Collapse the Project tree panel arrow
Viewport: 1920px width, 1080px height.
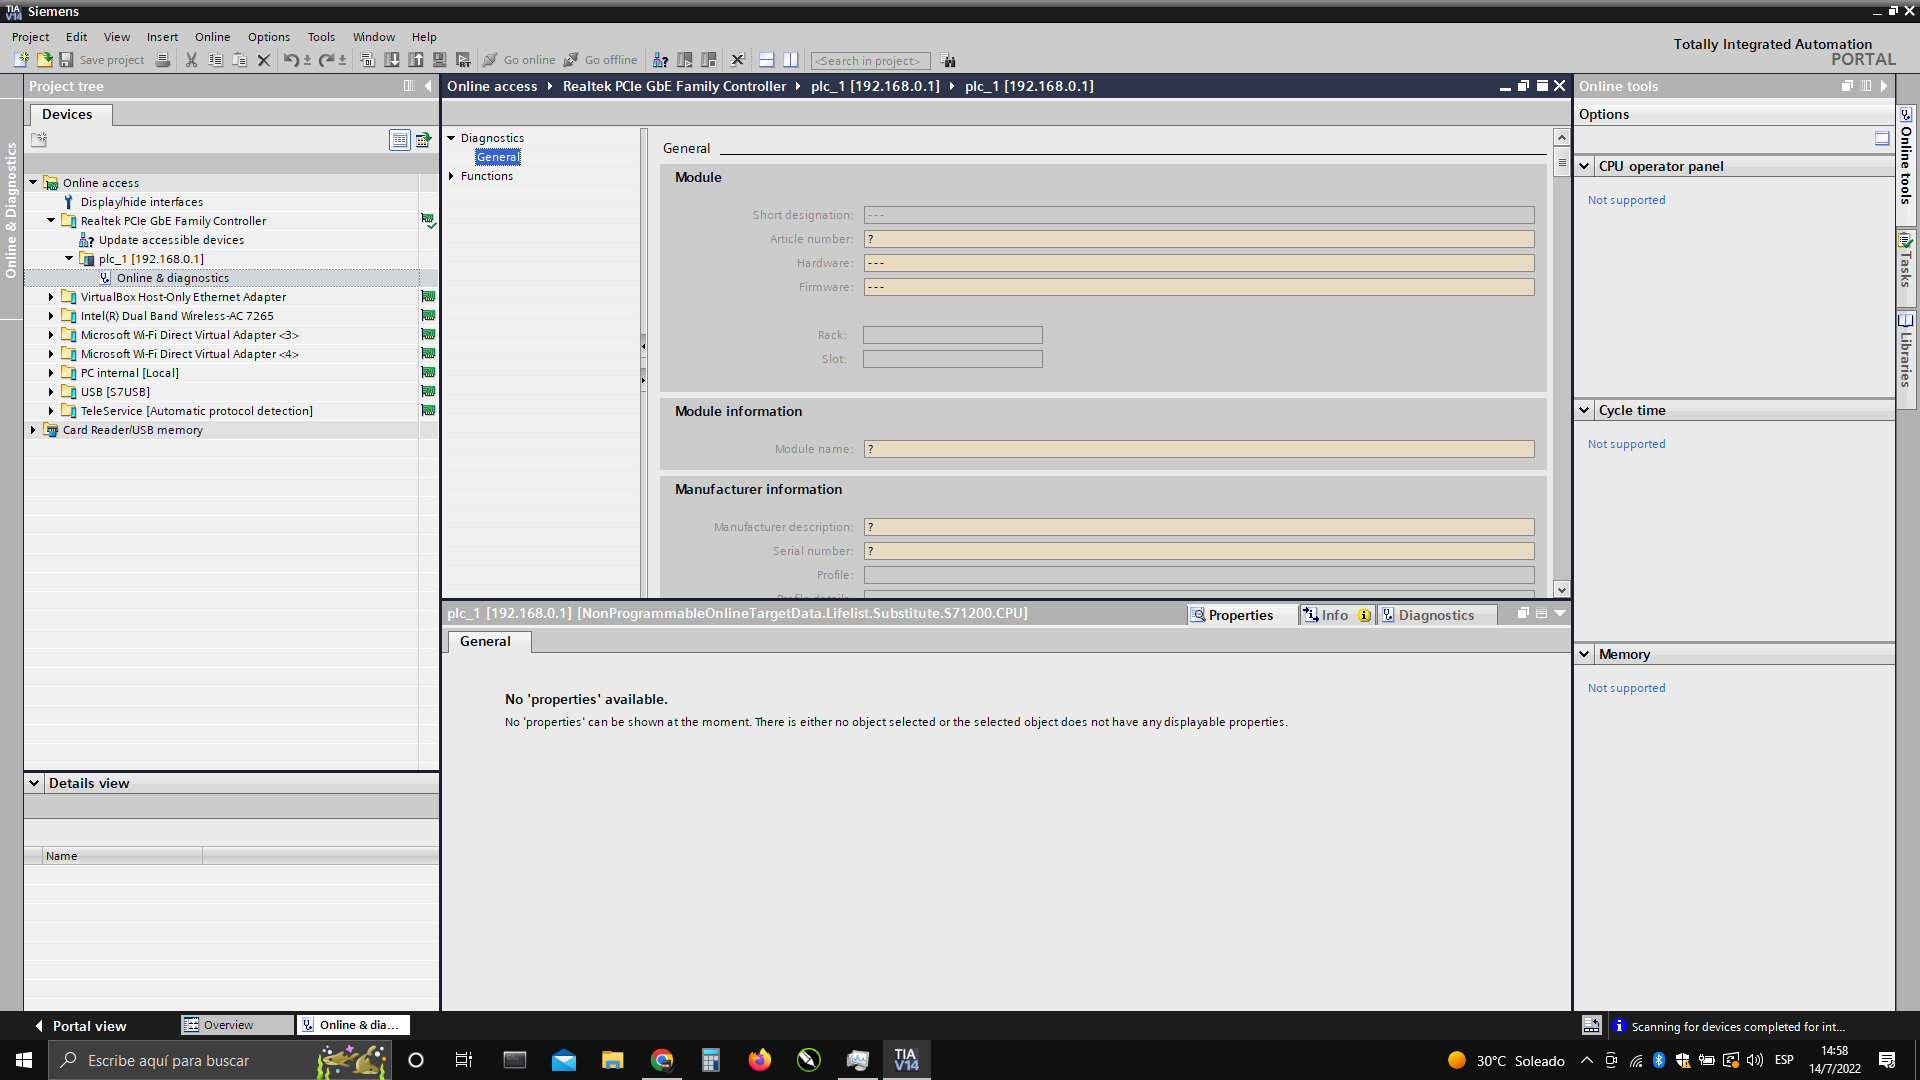tap(428, 86)
